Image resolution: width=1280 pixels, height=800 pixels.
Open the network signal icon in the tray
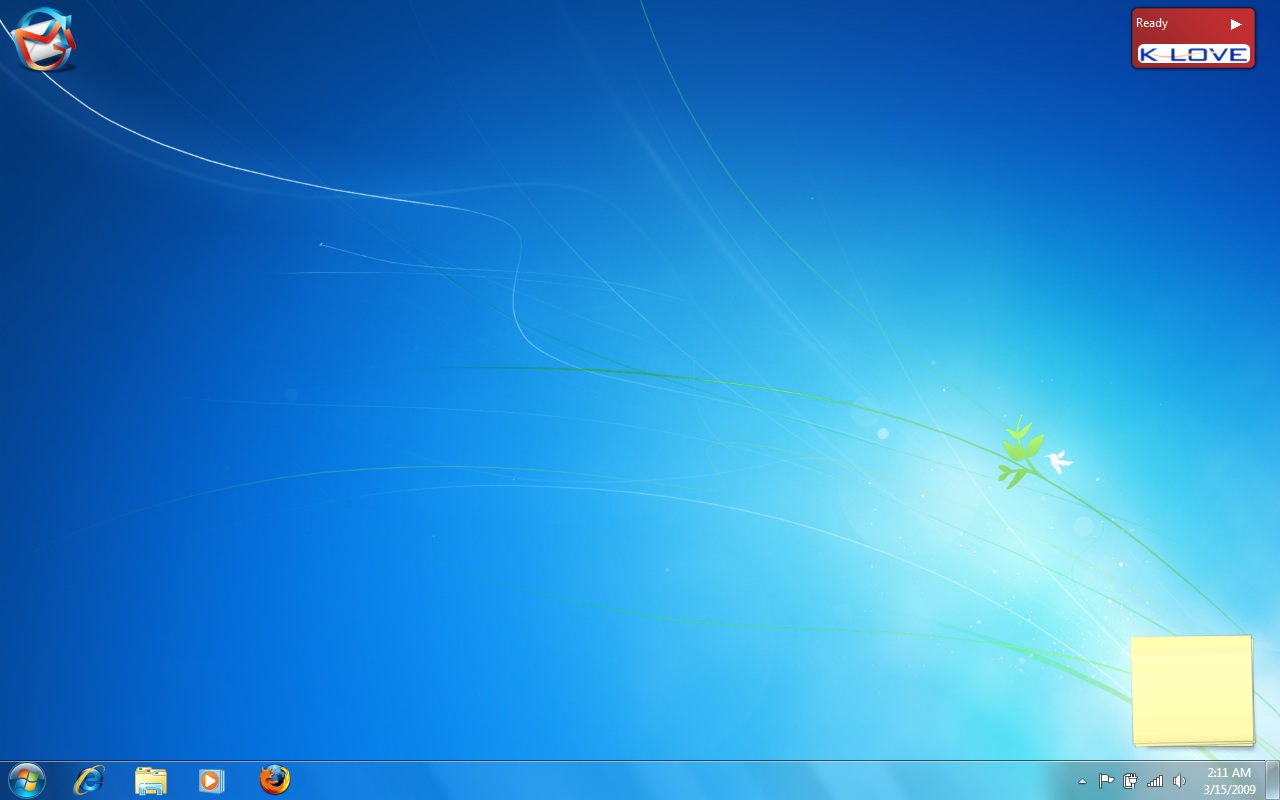(1155, 781)
